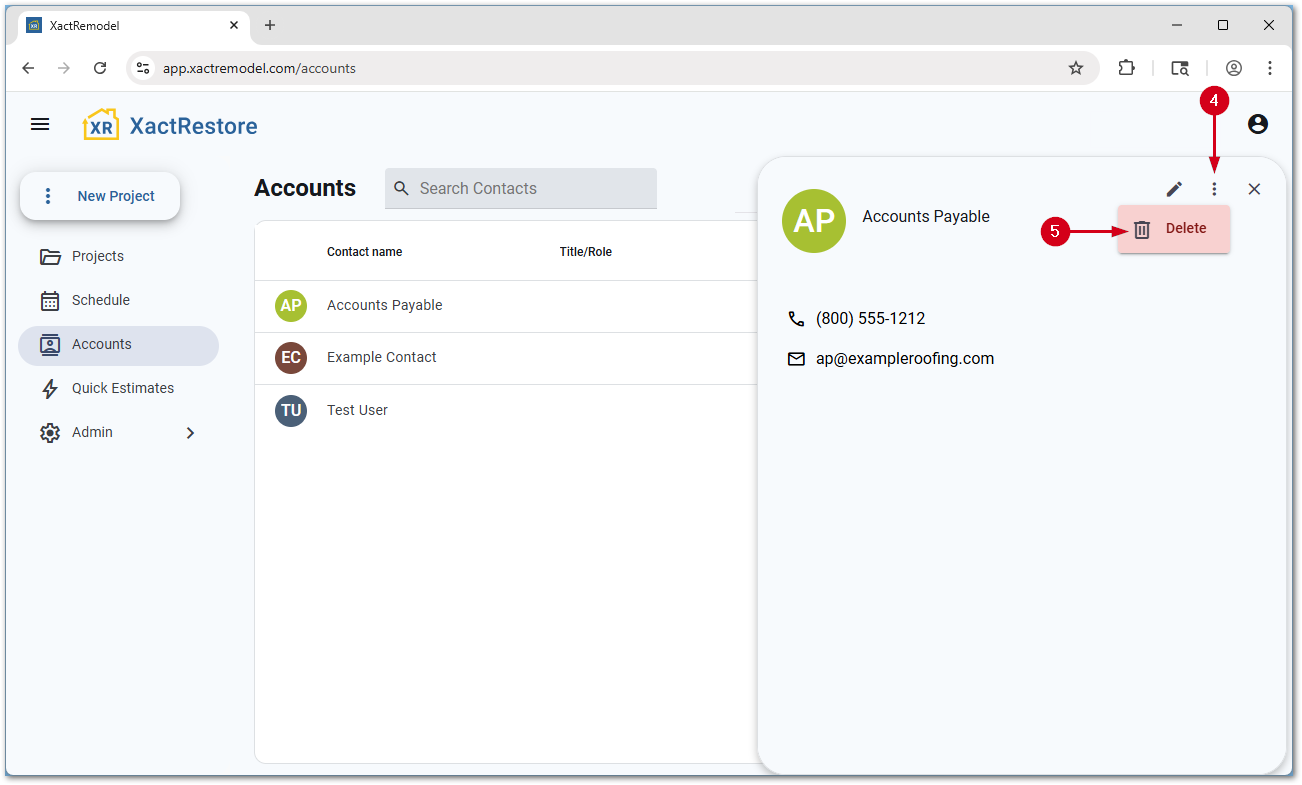The width and height of the screenshot is (1302, 785).
Task: Open the user profile account icon
Action: (x=1258, y=124)
